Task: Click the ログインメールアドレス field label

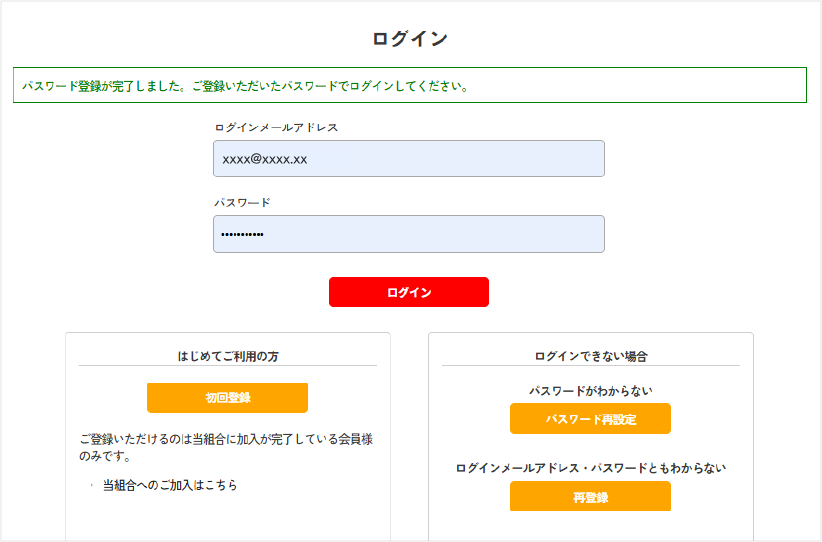Action: point(276,128)
